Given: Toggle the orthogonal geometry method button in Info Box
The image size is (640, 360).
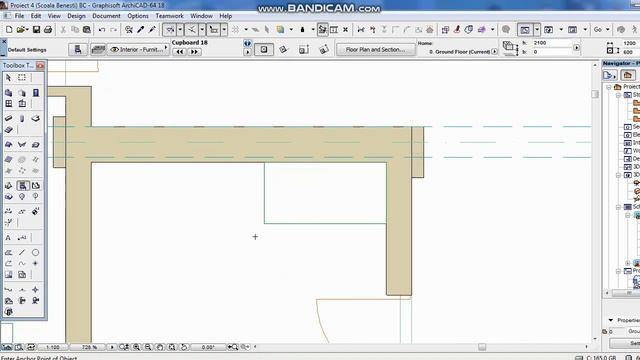Looking at the screenshot, I should click(264, 50).
